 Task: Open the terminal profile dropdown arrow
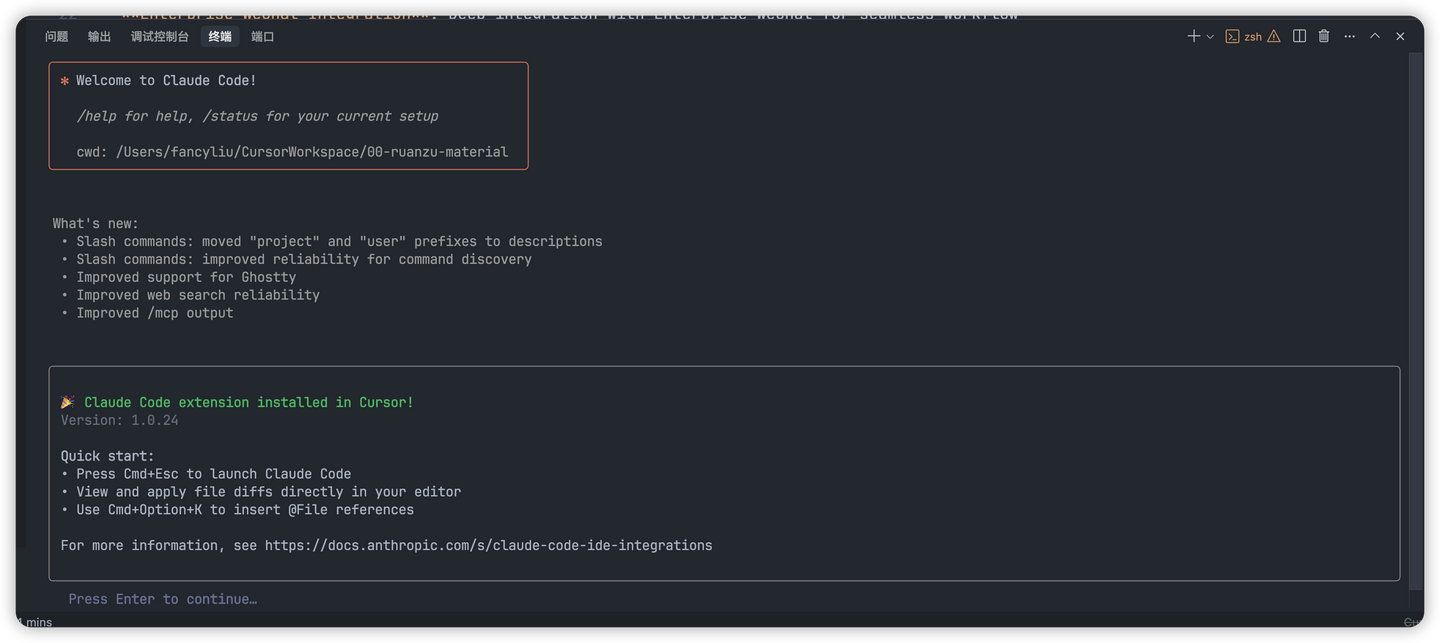(1210, 37)
